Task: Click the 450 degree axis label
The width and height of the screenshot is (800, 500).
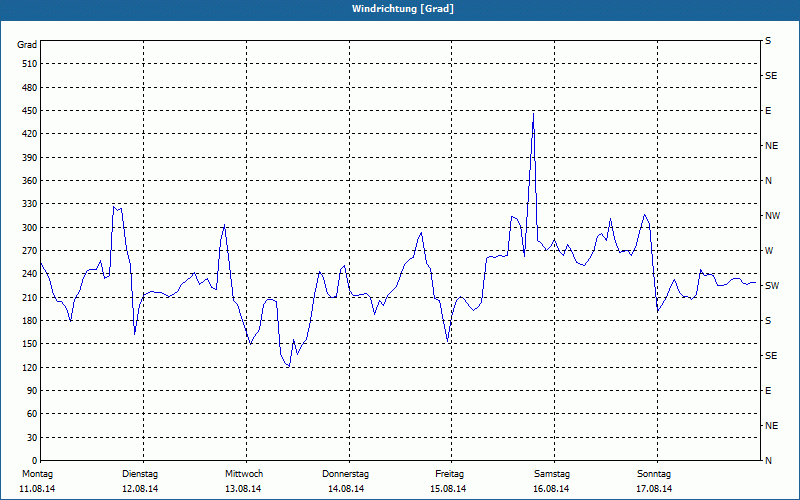Action: 30,111
